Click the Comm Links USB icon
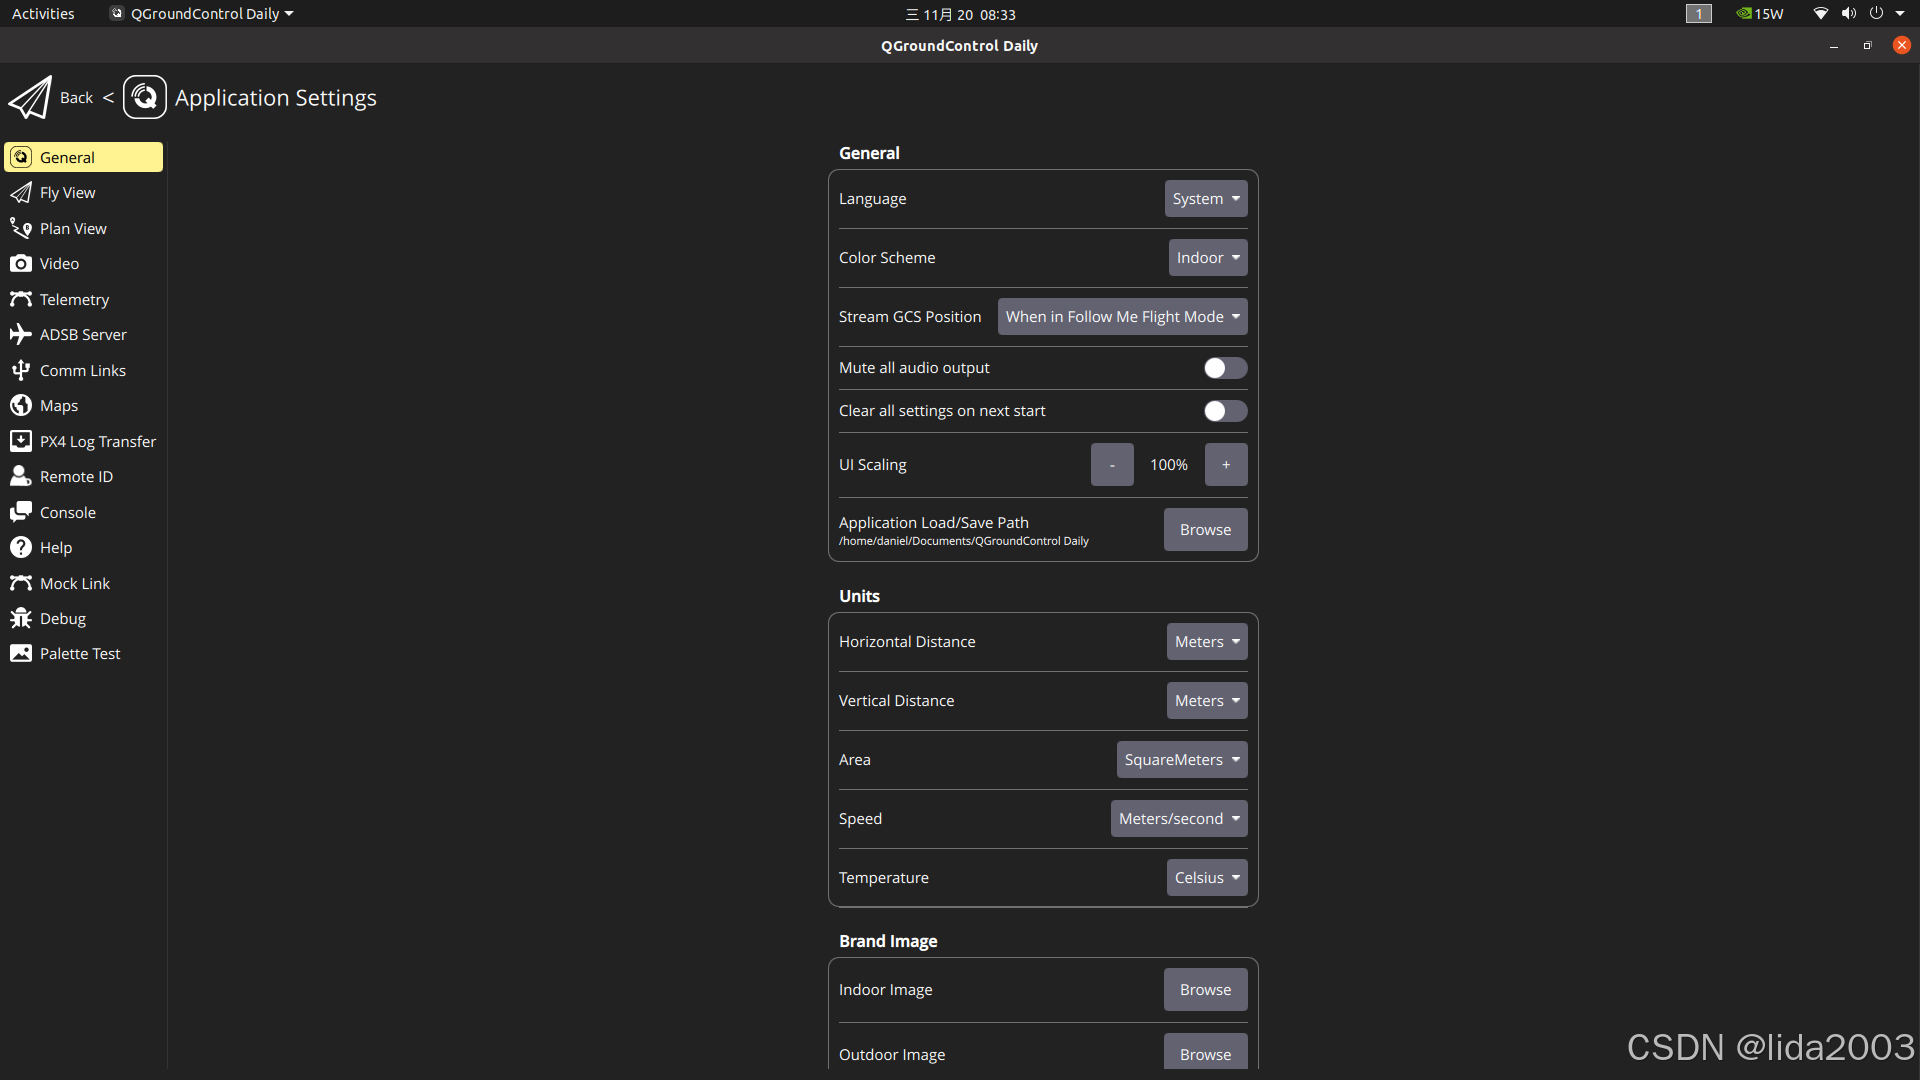This screenshot has height=1080, width=1920. click(21, 370)
